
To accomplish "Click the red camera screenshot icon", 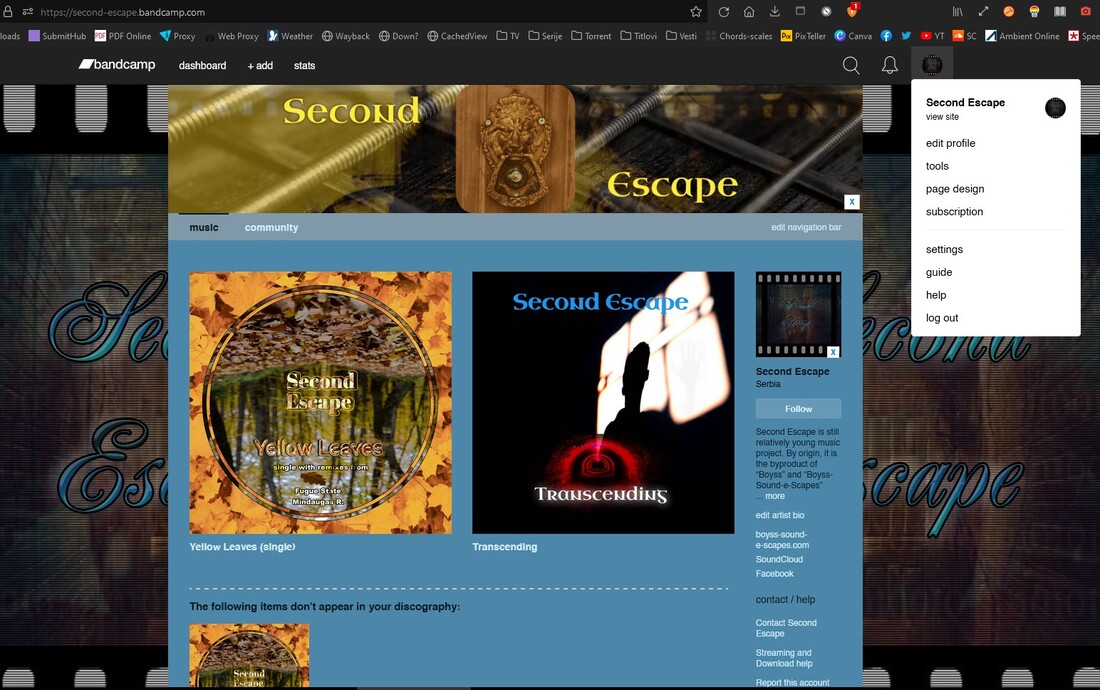I will click(1085, 12).
